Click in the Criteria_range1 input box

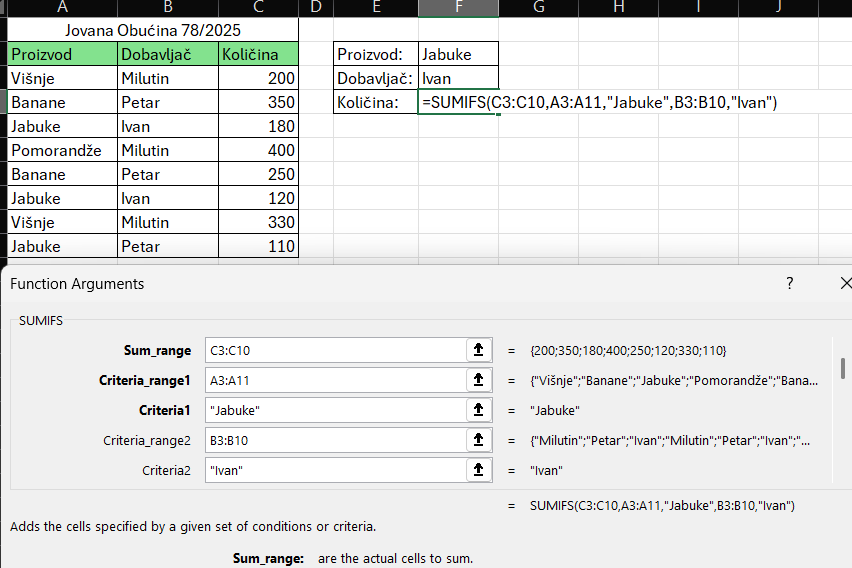pyautogui.click(x=335, y=380)
